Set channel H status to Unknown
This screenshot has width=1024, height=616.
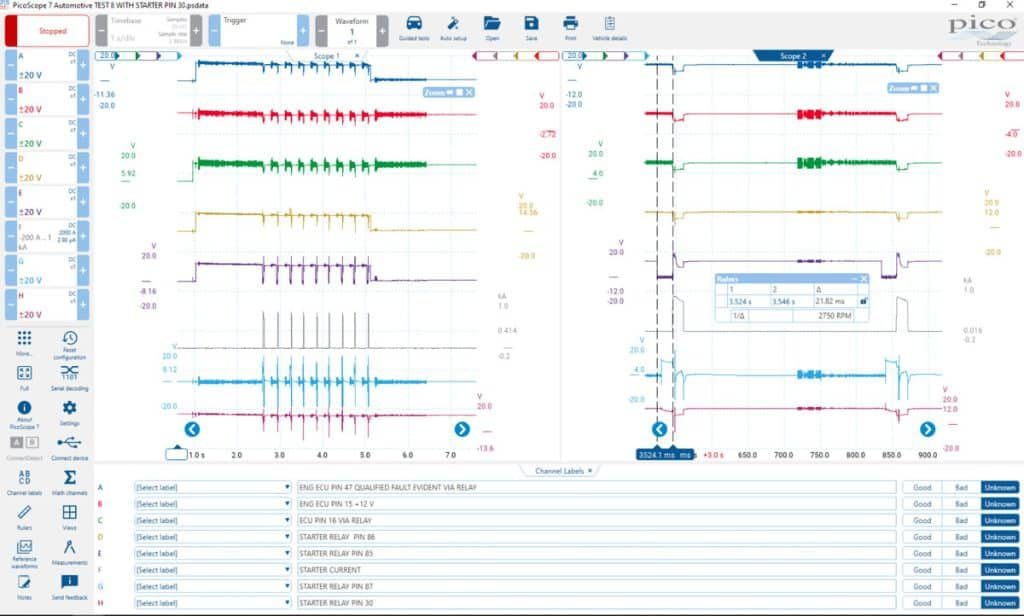1000,603
